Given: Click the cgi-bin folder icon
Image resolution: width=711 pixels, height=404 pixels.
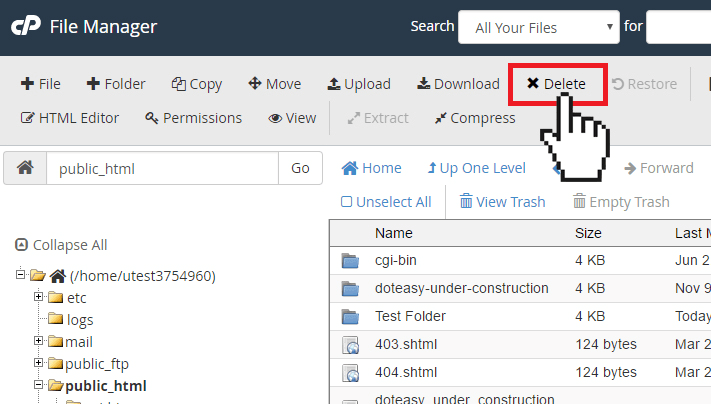Looking at the screenshot, I should (350, 261).
